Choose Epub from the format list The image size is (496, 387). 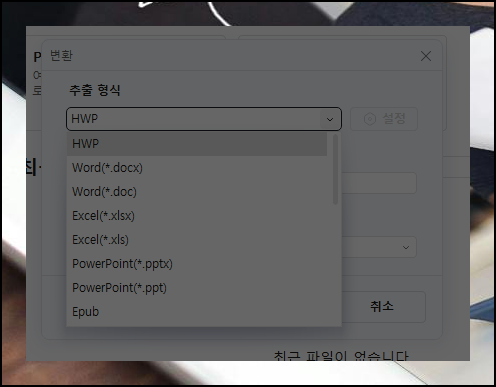[197, 312]
